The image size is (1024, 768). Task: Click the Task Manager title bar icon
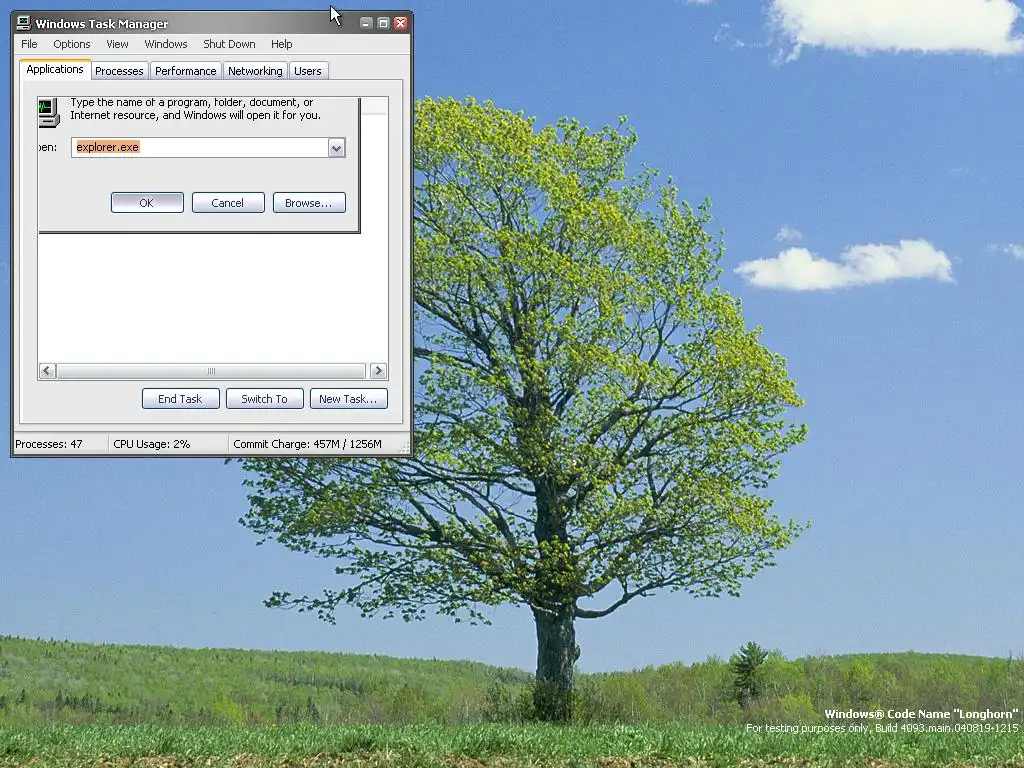click(x=24, y=24)
